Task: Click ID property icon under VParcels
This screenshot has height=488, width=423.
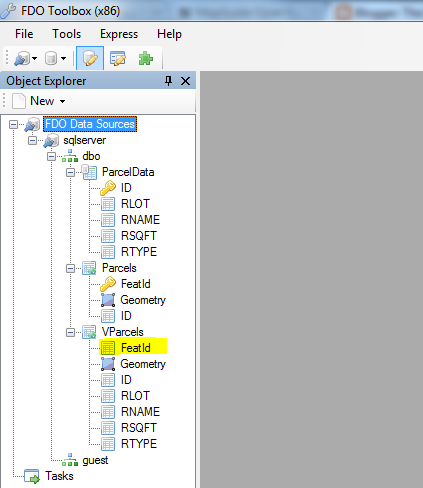Action: pyautogui.click(x=108, y=380)
